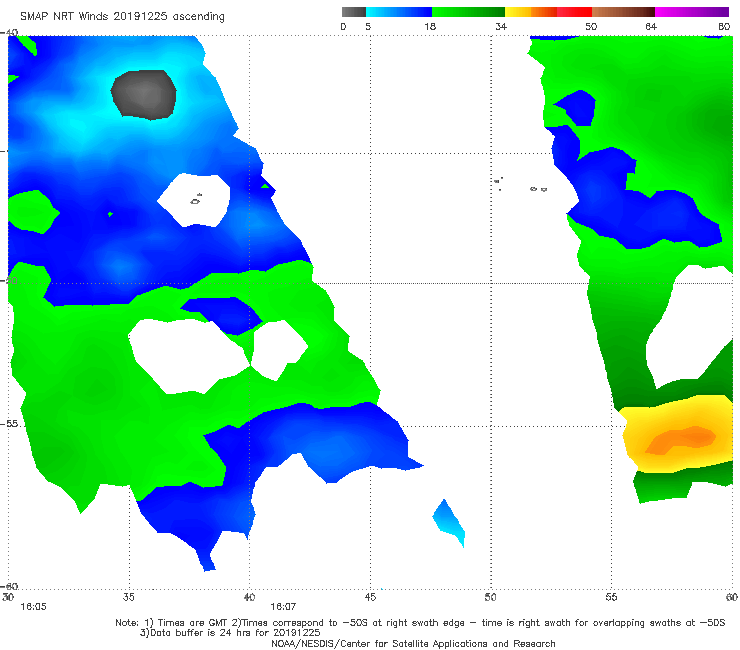Click the title "SMAP NRT Winds 20191225 ascending"

(x=122, y=16)
